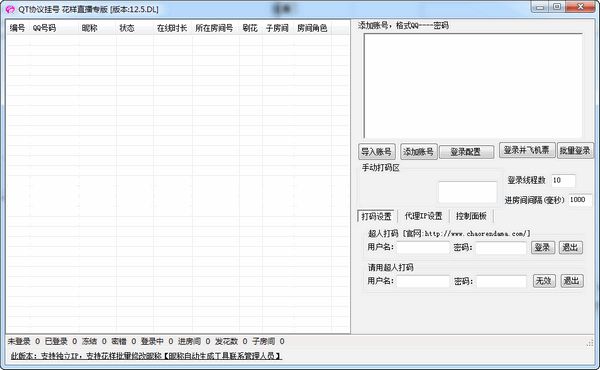Maximize the QT协议挂号 window
The image size is (600, 370).
tap(557, 7)
